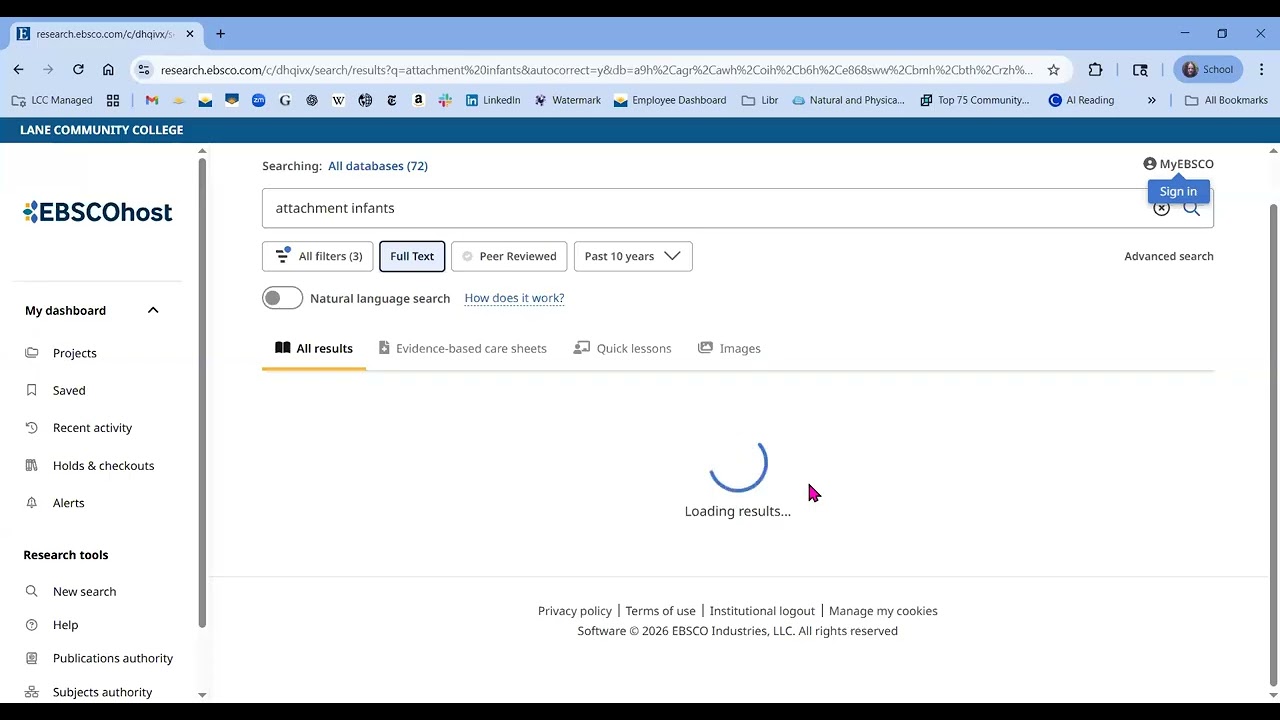Open School profile button
The width and height of the screenshot is (1280, 720).
tap(1208, 70)
